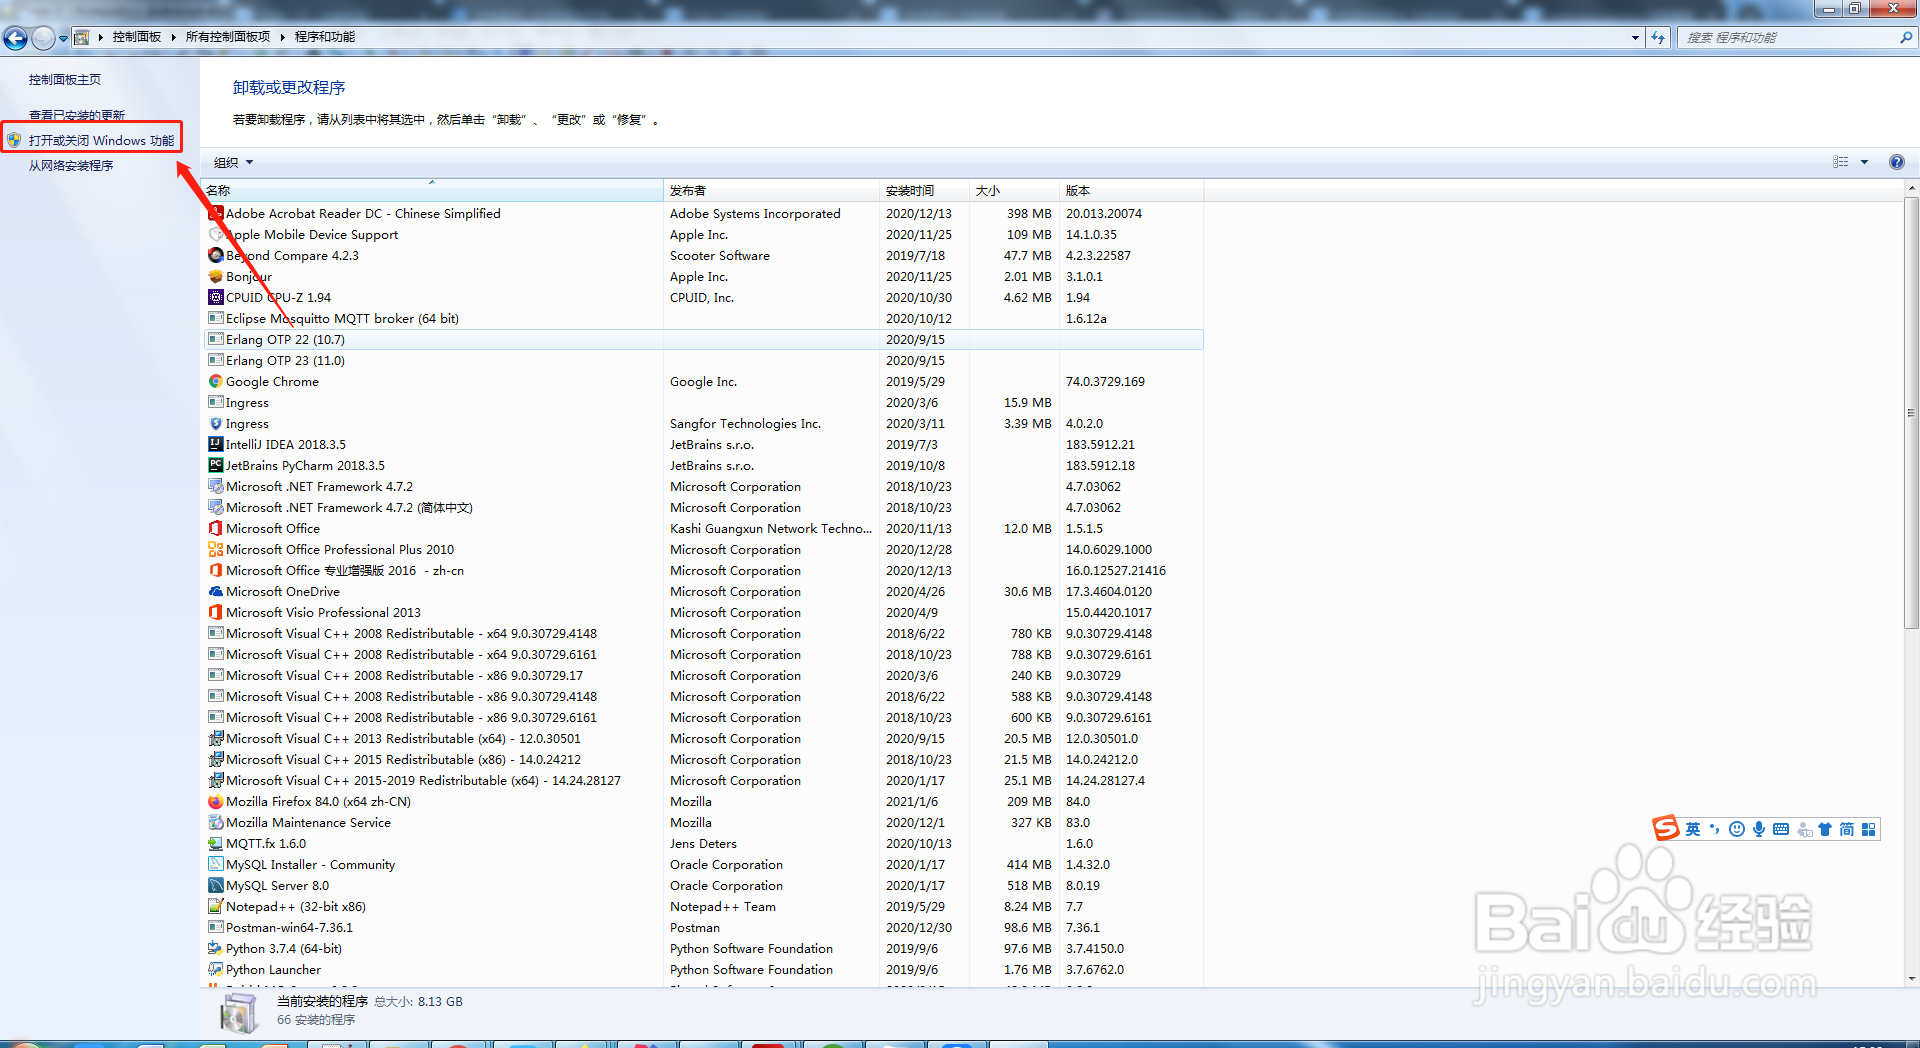
Task: Select Microsoft OneDrive cloud icon
Action: [215, 591]
